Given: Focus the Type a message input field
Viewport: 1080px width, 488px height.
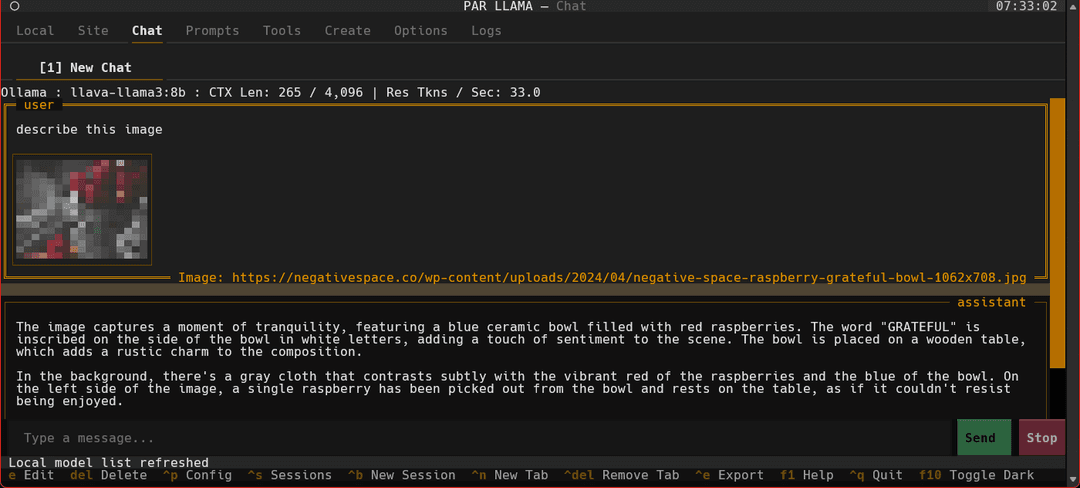Looking at the screenshot, I should tap(479, 438).
